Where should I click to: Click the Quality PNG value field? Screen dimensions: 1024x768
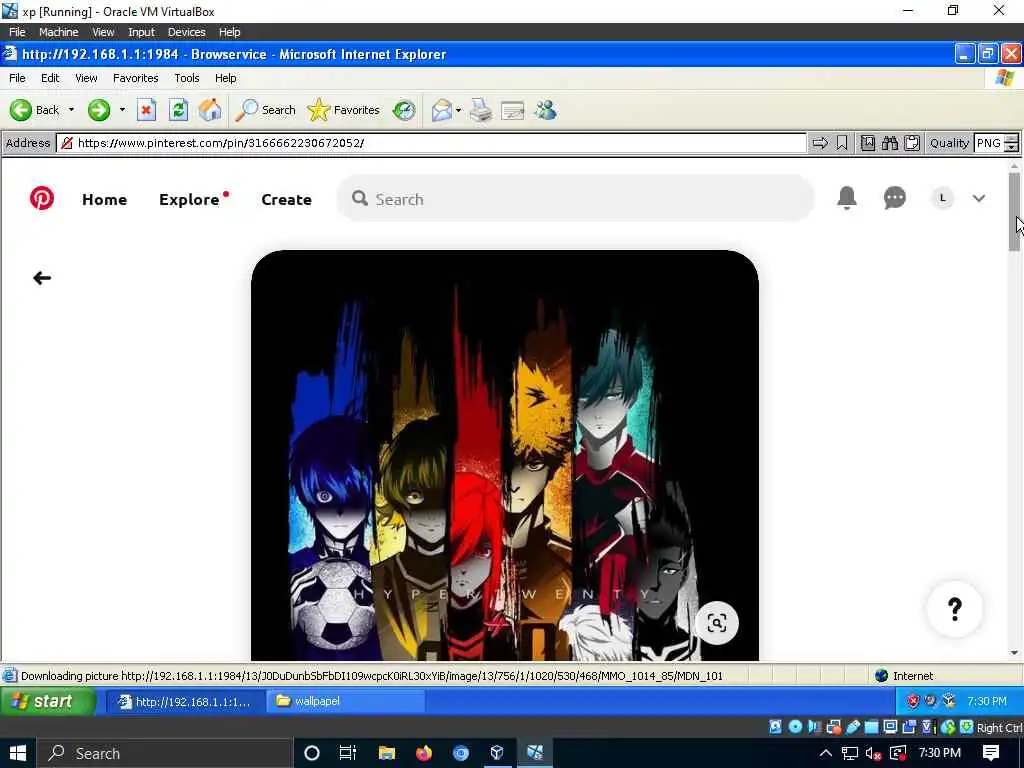tap(989, 143)
